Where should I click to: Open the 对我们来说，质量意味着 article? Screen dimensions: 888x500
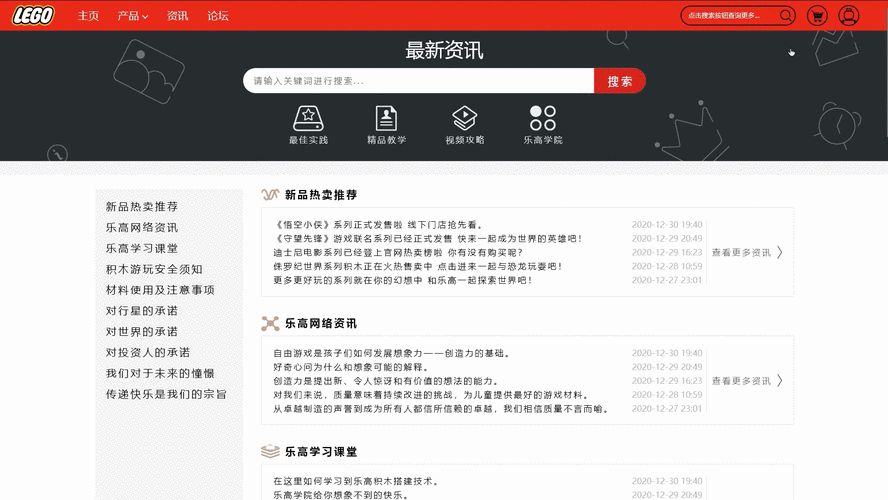[x=432, y=395]
